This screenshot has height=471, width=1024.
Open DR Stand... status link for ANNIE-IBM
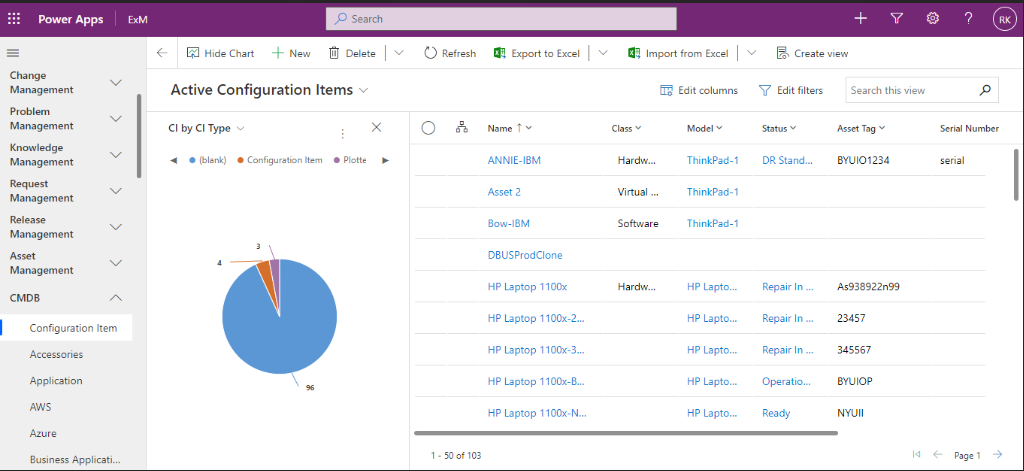tap(788, 160)
